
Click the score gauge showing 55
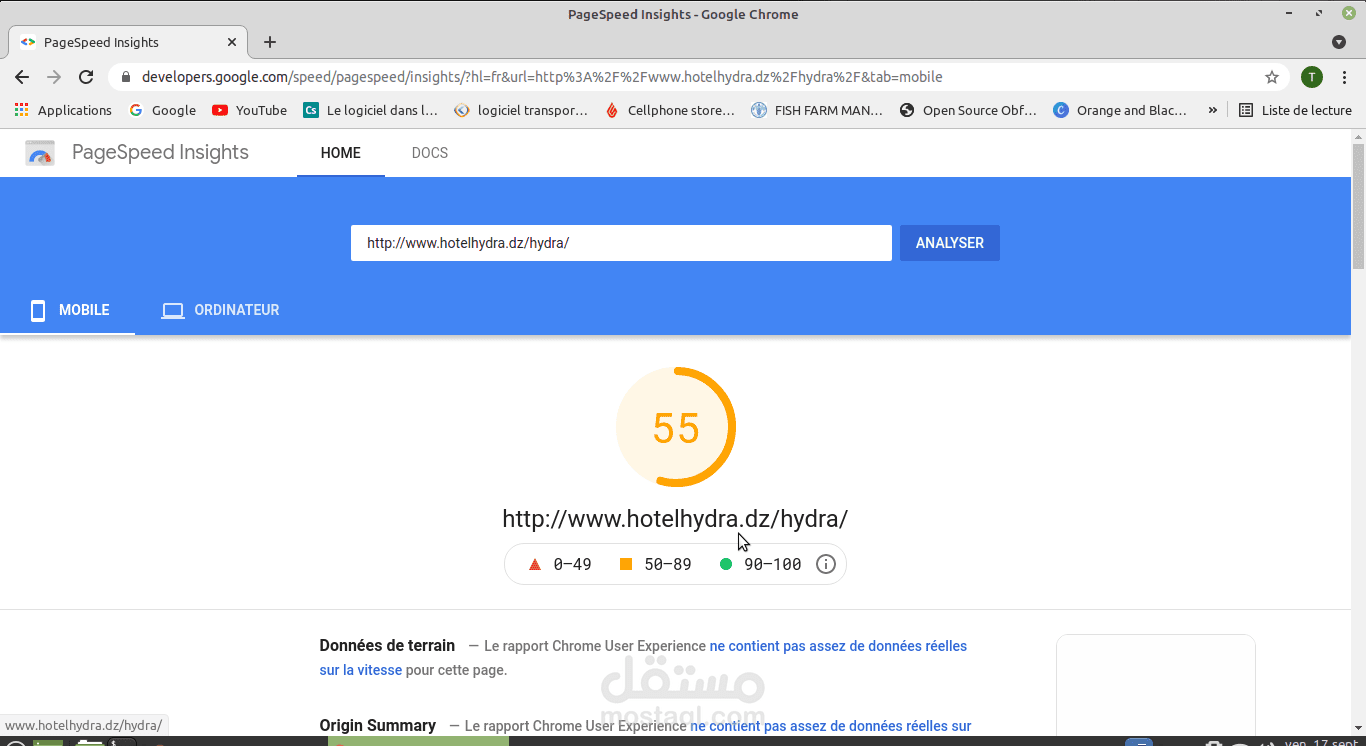click(x=676, y=427)
